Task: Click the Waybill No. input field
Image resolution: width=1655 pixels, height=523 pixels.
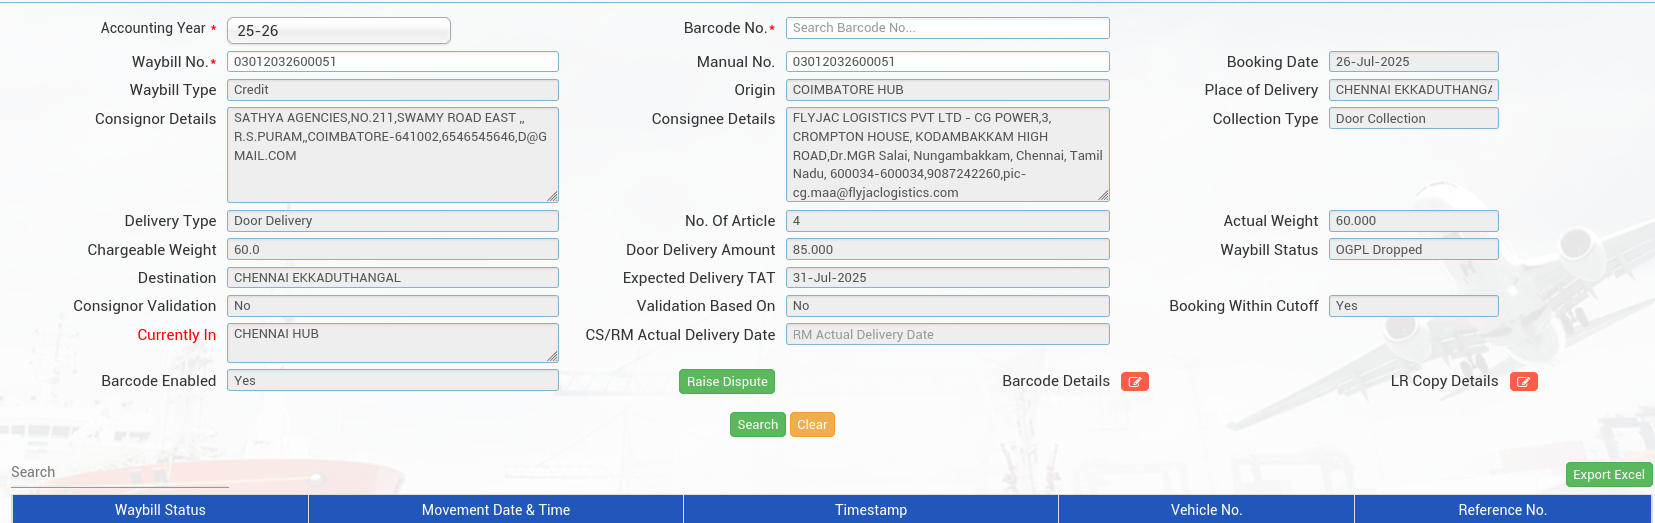Action: 393,62
